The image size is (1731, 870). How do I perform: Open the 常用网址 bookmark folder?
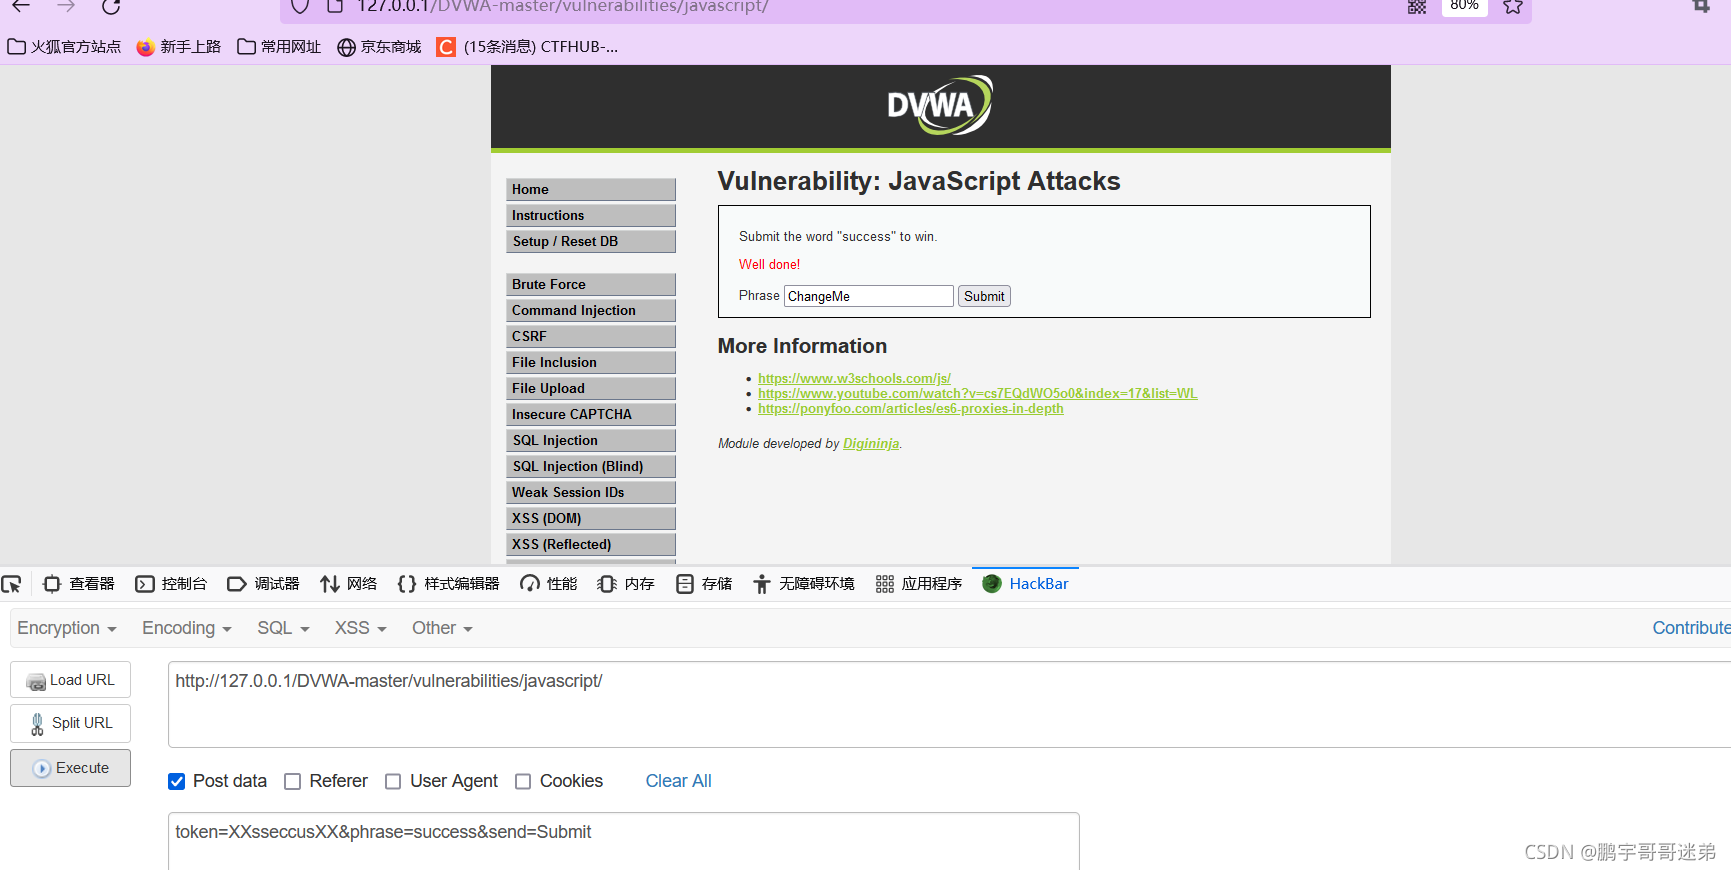click(279, 47)
